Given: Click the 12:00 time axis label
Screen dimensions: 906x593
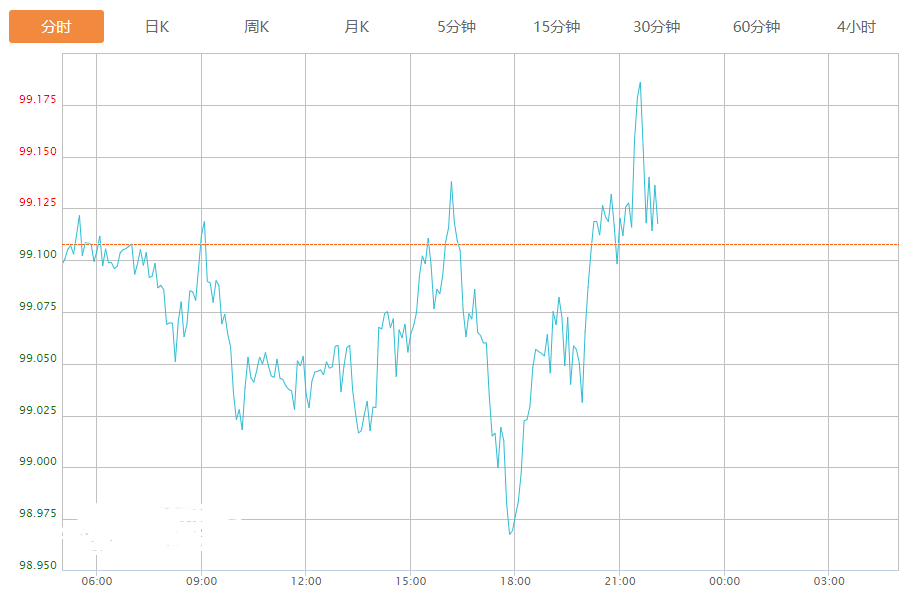Looking at the screenshot, I should (x=306, y=582).
